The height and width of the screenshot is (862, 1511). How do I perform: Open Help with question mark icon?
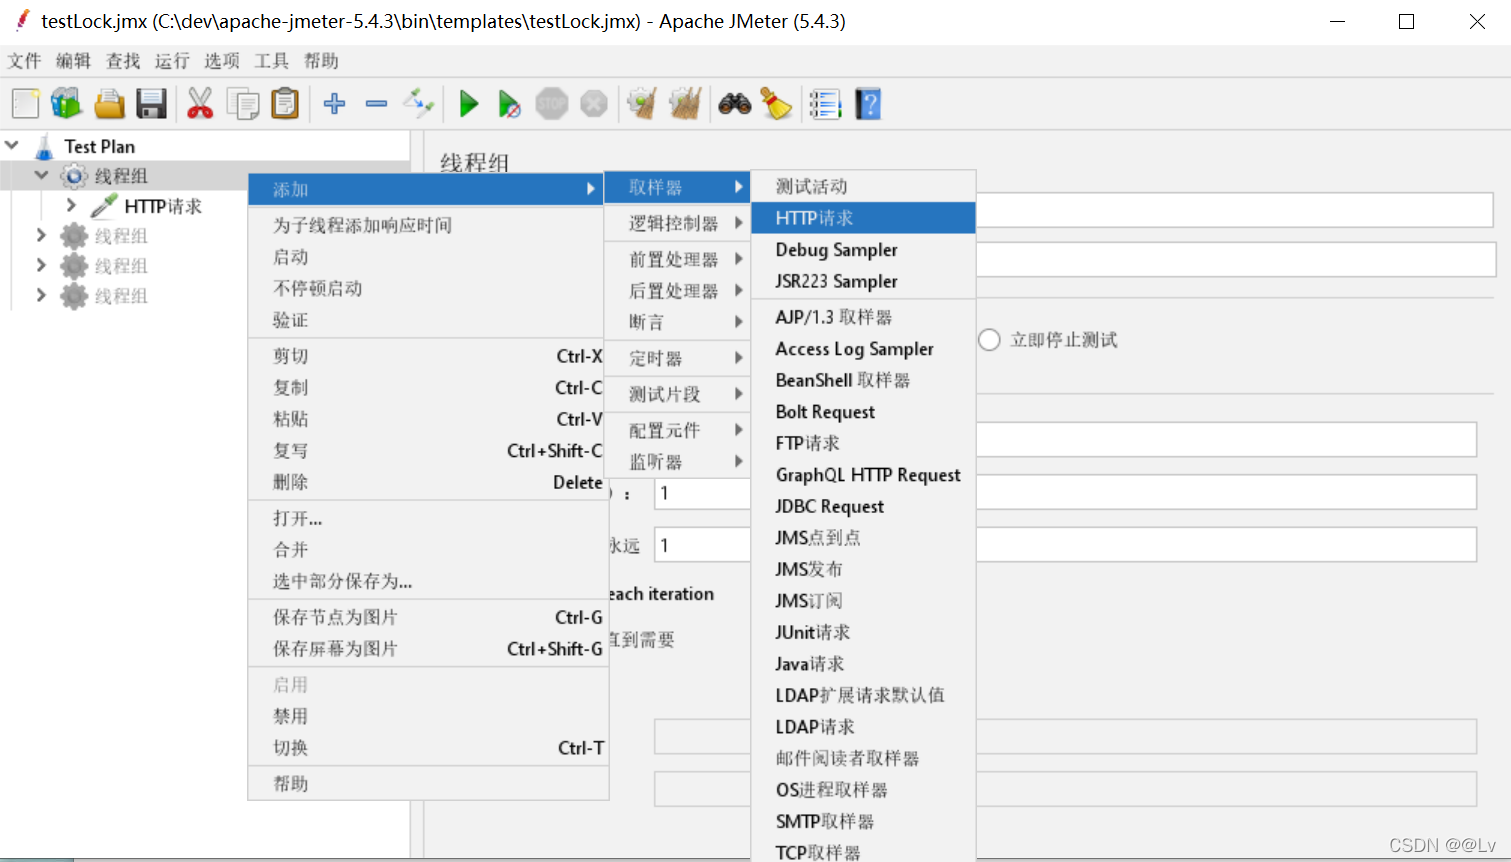pos(868,104)
